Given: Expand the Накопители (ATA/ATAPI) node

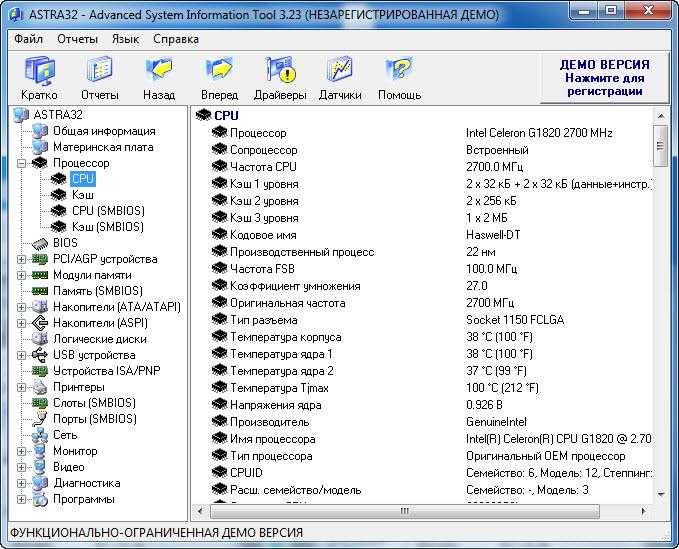Looking at the screenshot, I should coord(21,307).
